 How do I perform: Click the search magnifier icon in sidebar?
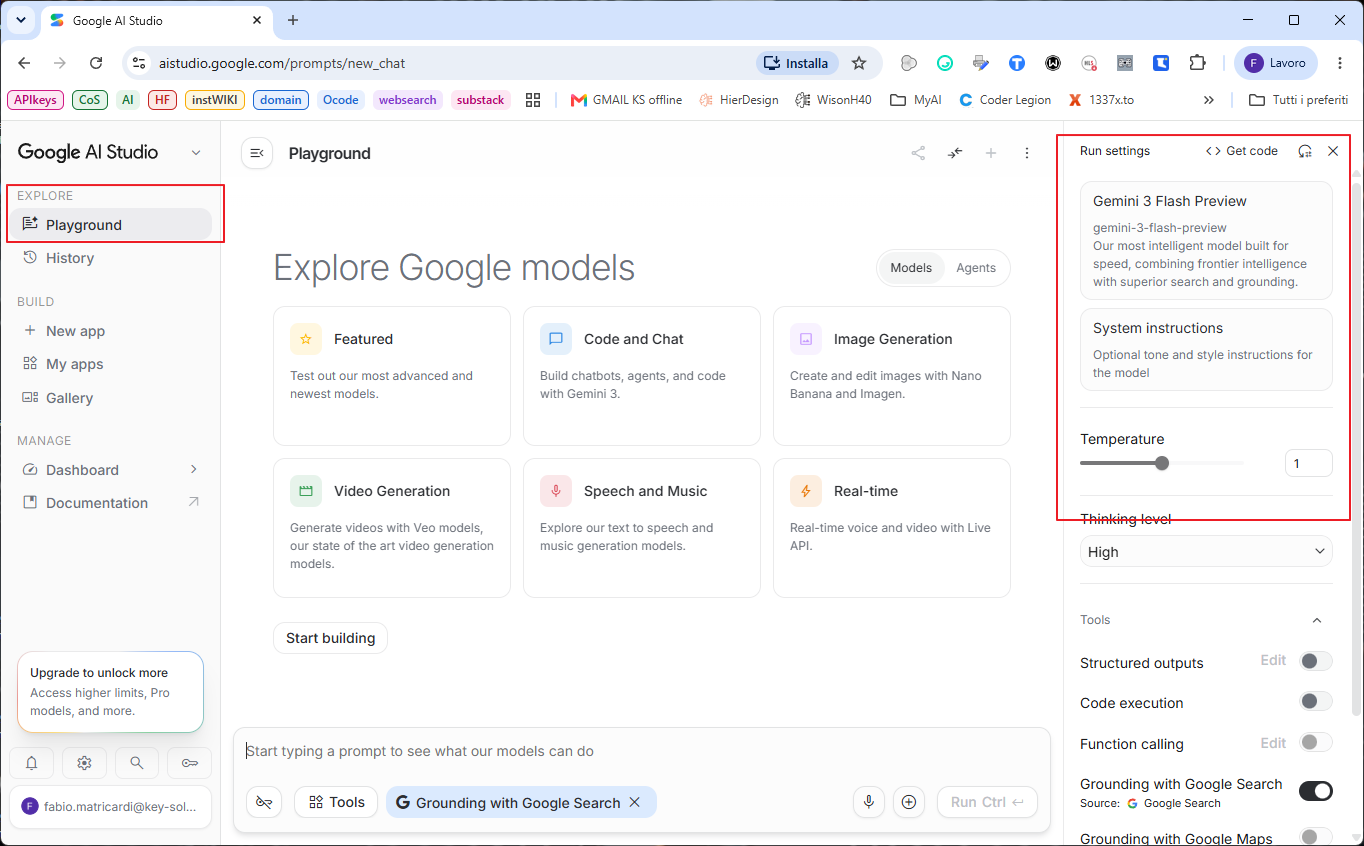tap(137, 763)
